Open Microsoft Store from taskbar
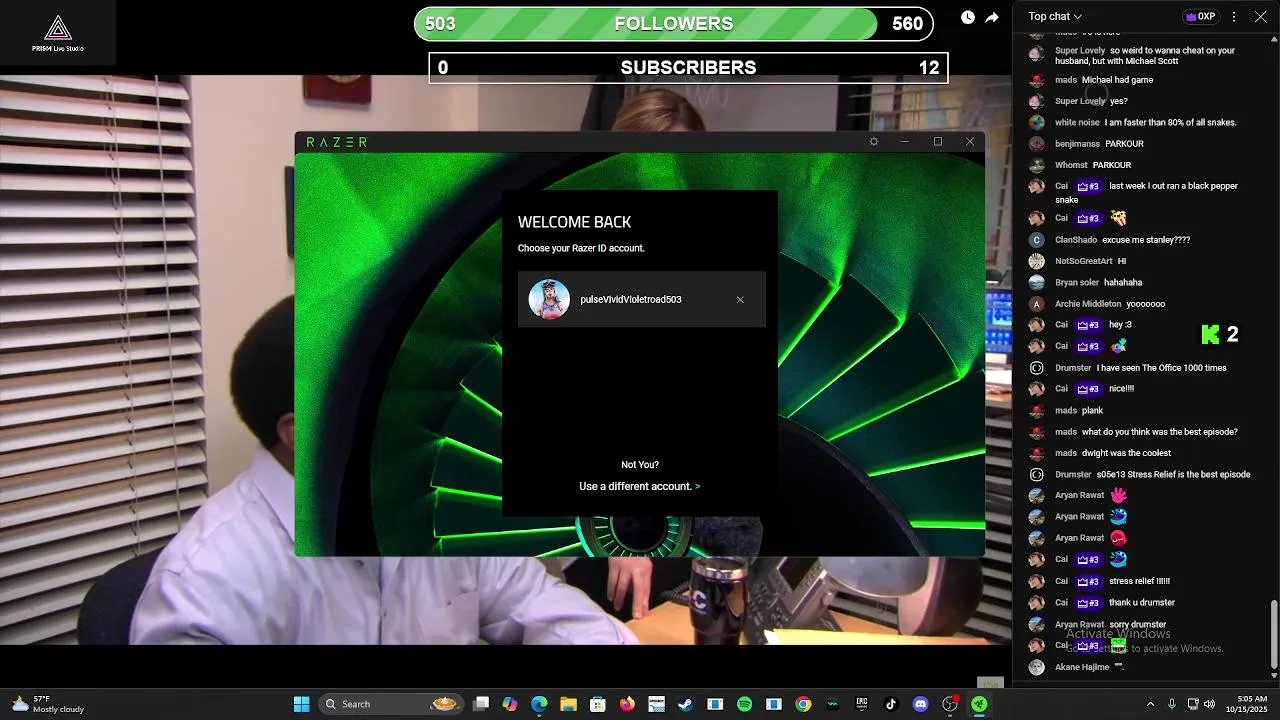 pos(598,704)
